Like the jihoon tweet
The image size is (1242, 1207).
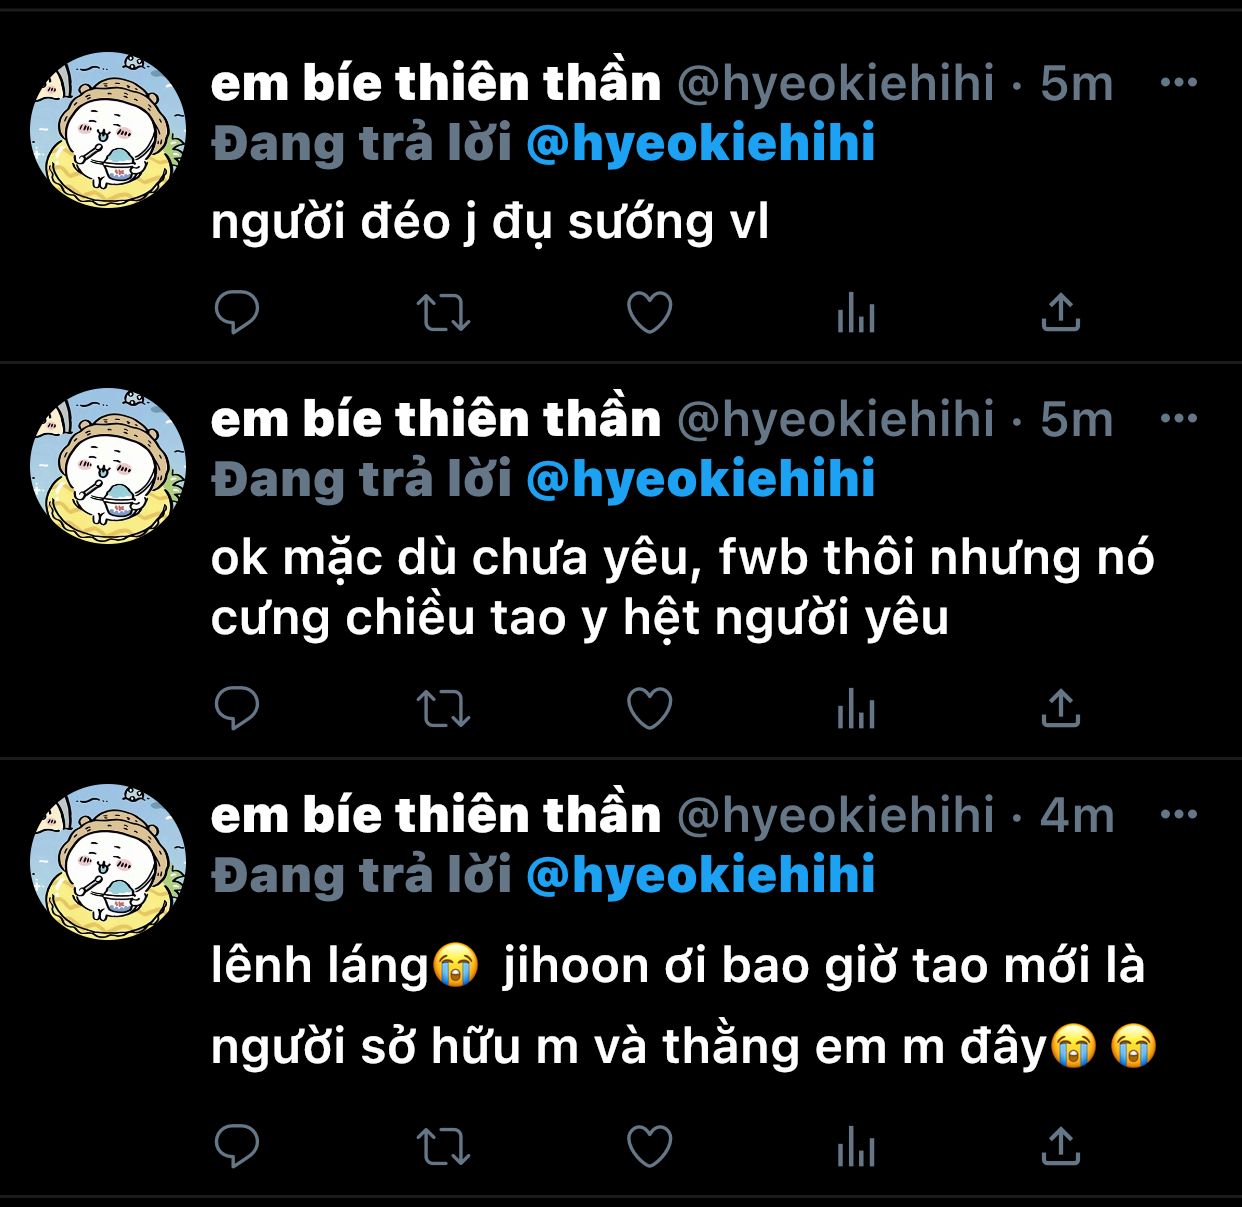pyautogui.click(x=650, y=1146)
